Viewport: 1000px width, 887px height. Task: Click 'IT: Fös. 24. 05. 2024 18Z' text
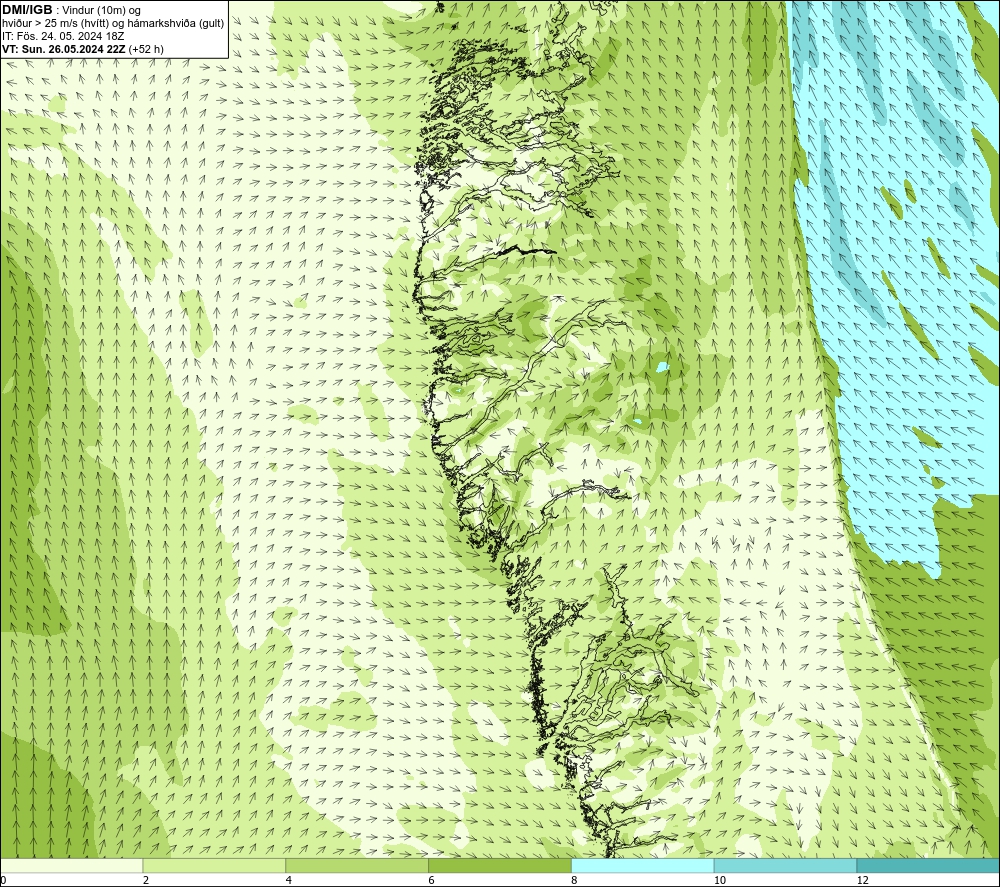click(62, 36)
